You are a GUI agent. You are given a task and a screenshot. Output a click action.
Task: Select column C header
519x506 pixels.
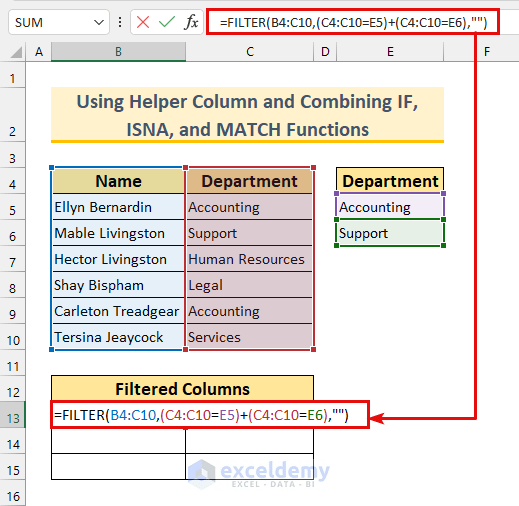(x=250, y=52)
